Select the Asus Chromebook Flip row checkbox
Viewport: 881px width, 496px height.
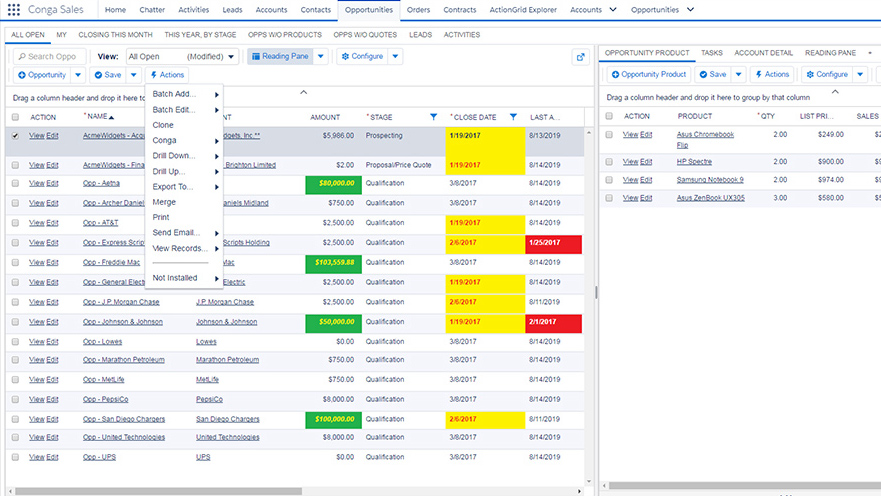coord(609,135)
